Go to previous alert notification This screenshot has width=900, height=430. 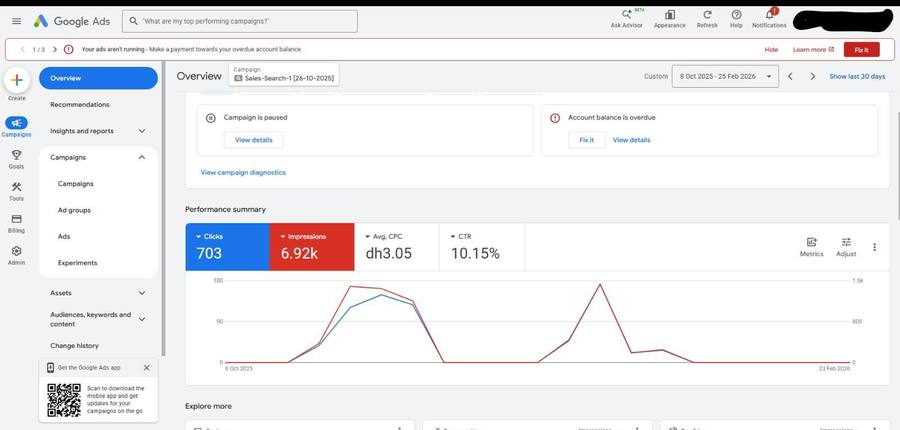pyautogui.click(x=22, y=49)
